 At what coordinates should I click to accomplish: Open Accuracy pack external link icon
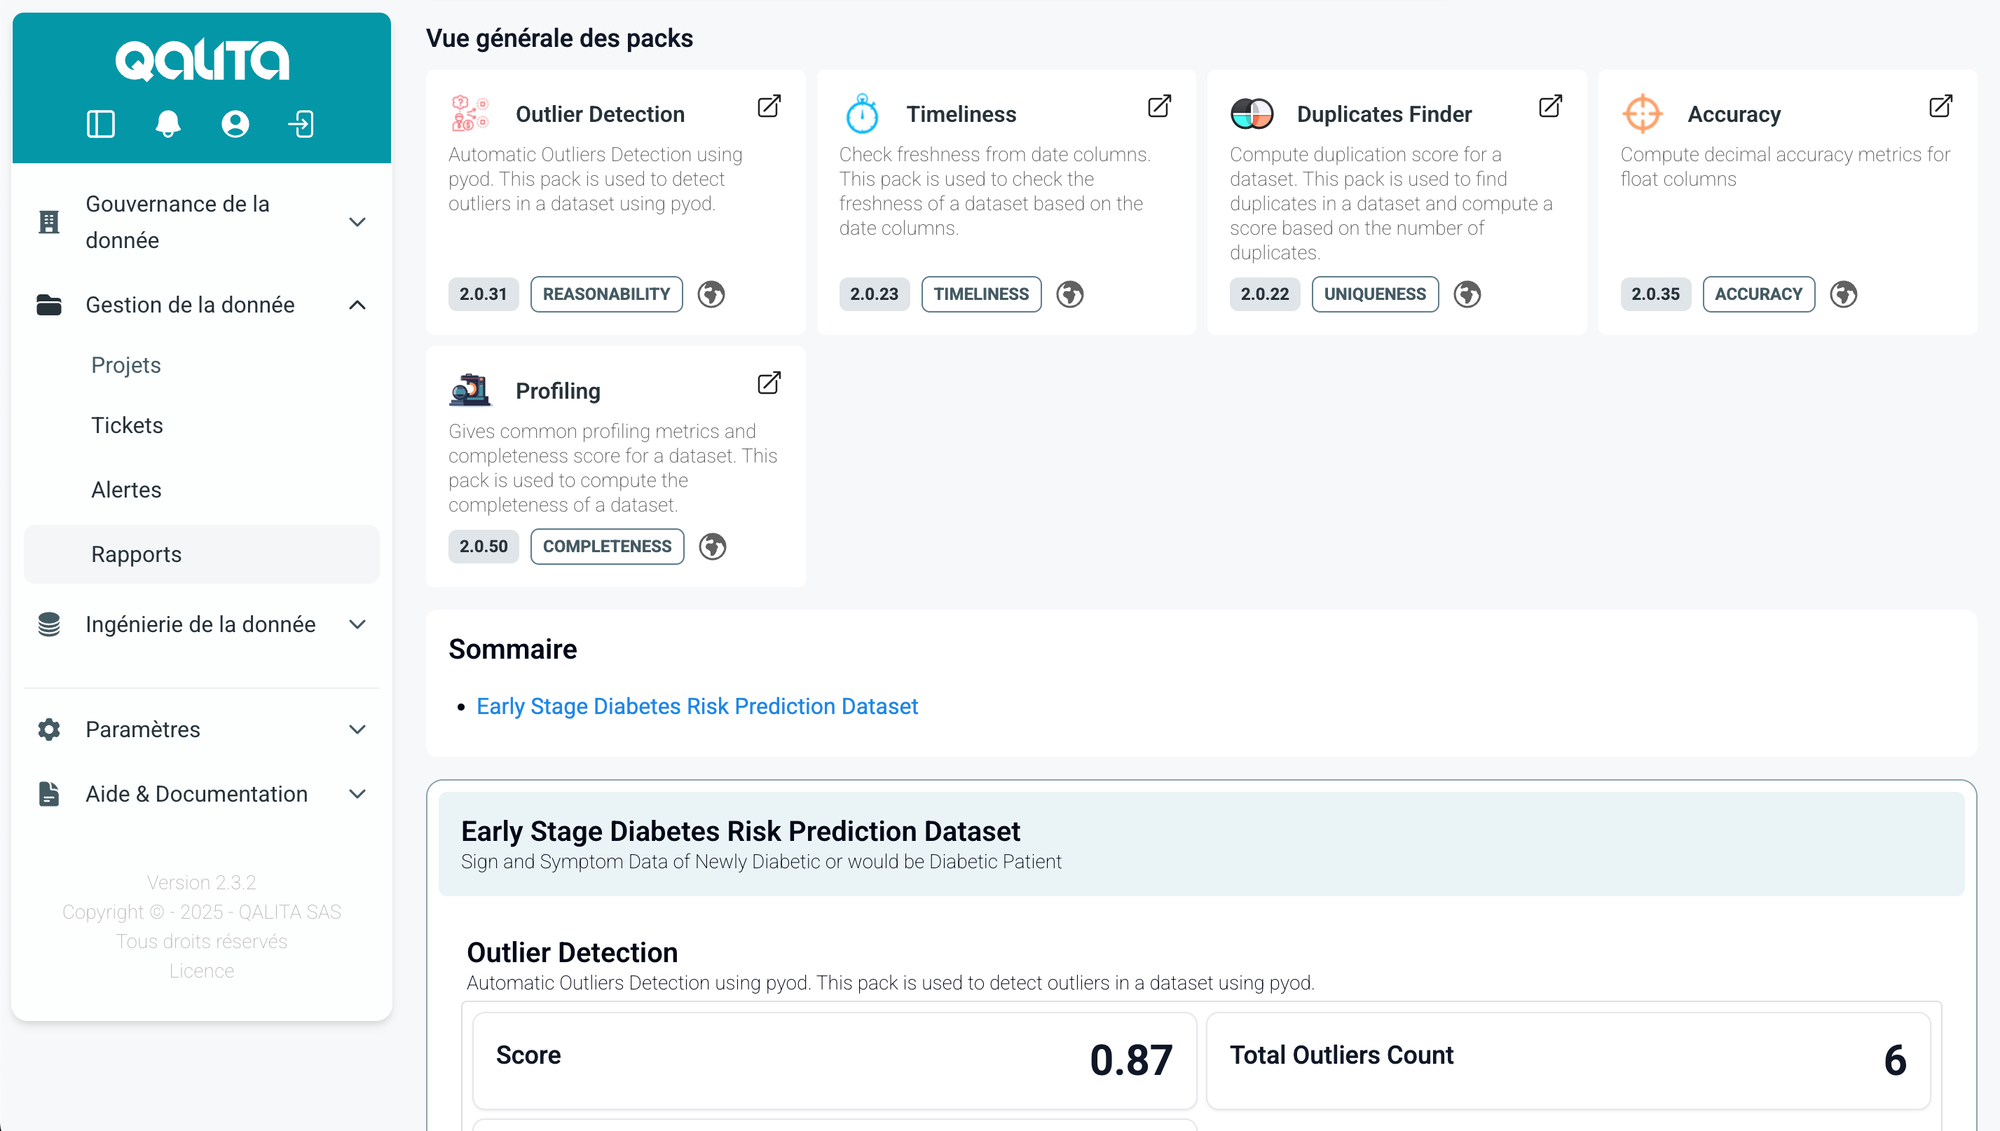(1940, 107)
